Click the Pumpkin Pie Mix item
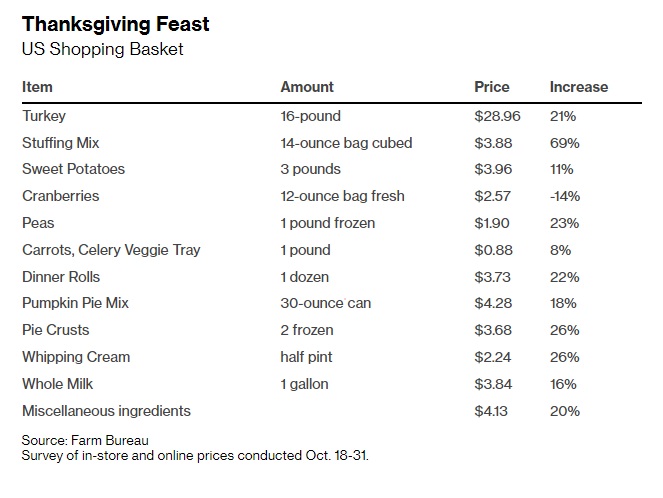This screenshot has height=498, width=663. pyautogui.click(x=75, y=303)
